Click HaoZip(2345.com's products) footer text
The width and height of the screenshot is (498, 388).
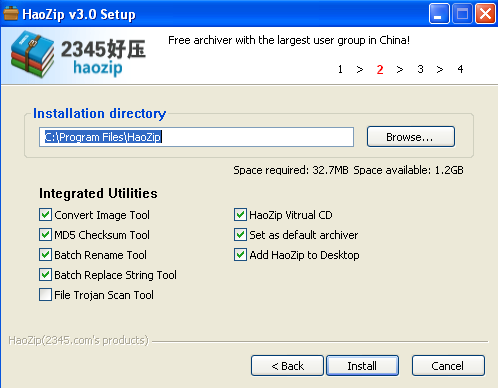pyautogui.click(x=78, y=340)
